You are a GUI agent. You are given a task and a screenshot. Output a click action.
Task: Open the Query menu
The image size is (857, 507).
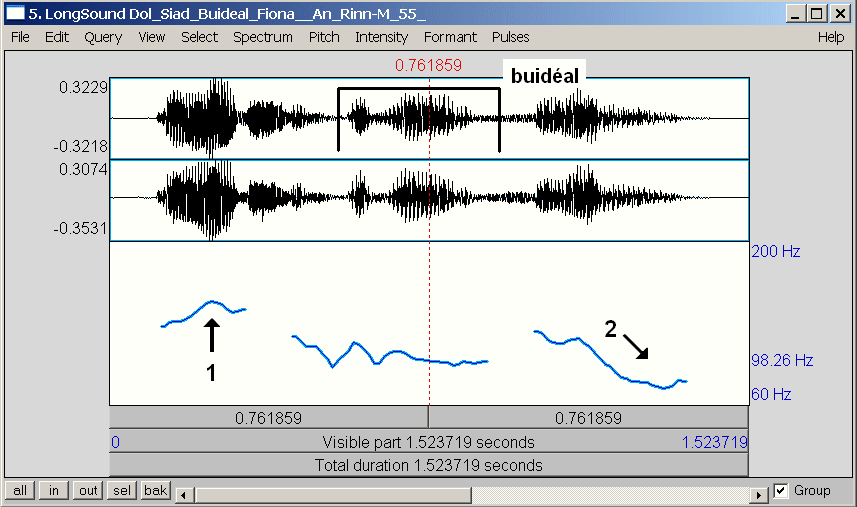(x=103, y=37)
